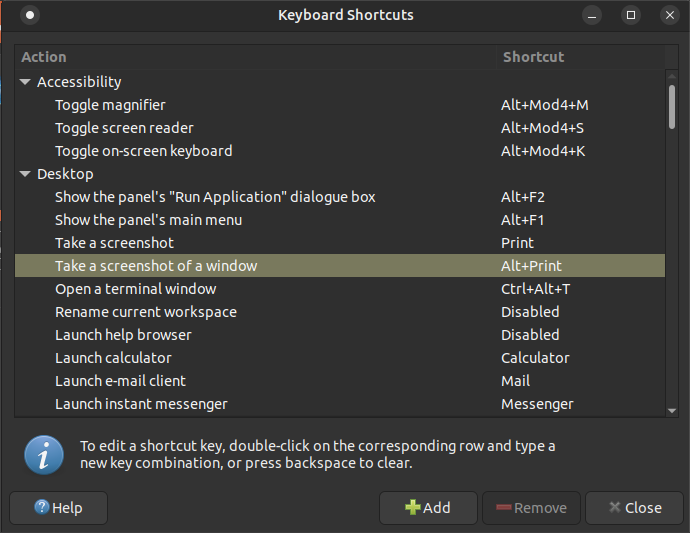Image resolution: width=690 pixels, height=533 pixels.
Task: Select the Launch calculator row
Action: [x=113, y=358]
